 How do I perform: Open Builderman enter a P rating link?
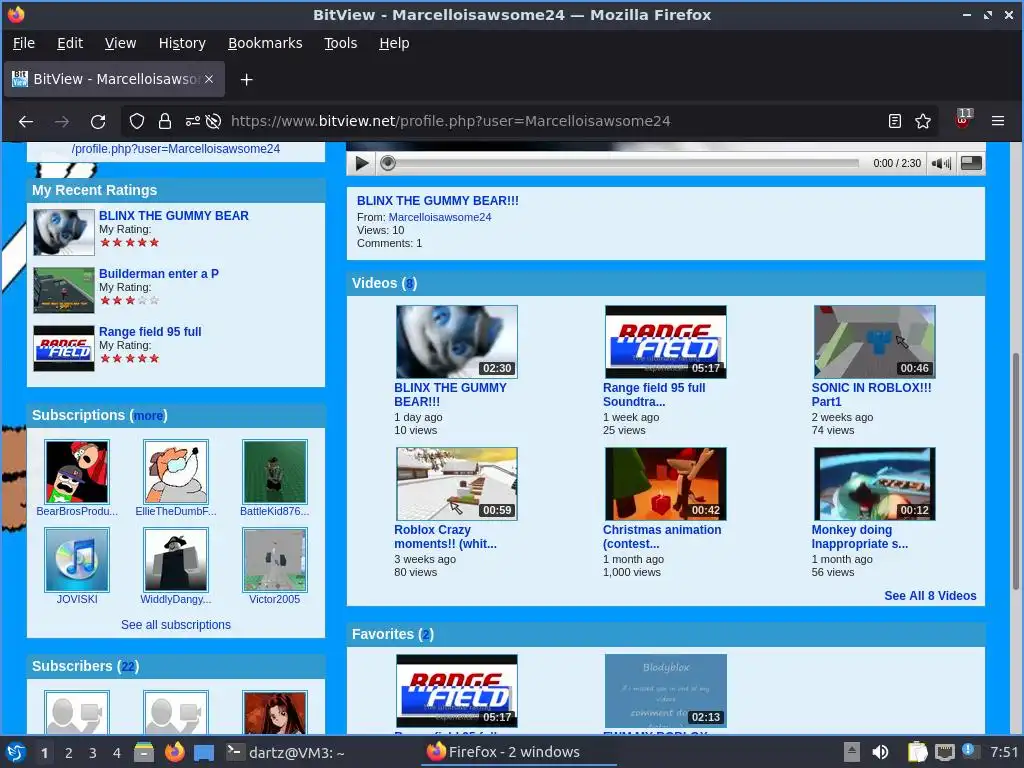tap(159, 274)
